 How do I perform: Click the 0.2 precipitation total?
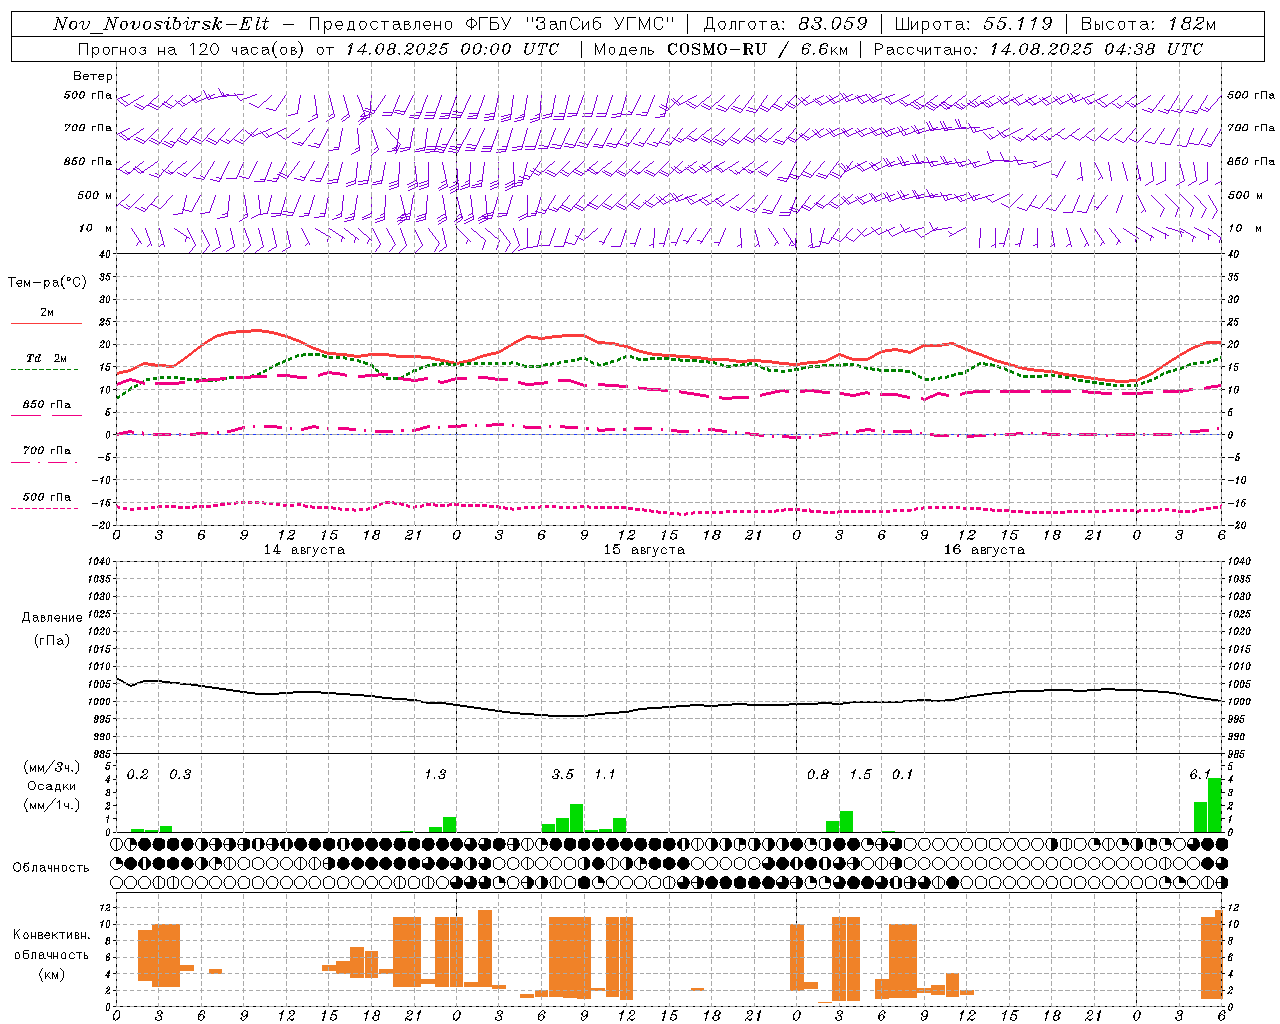tap(137, 775)
